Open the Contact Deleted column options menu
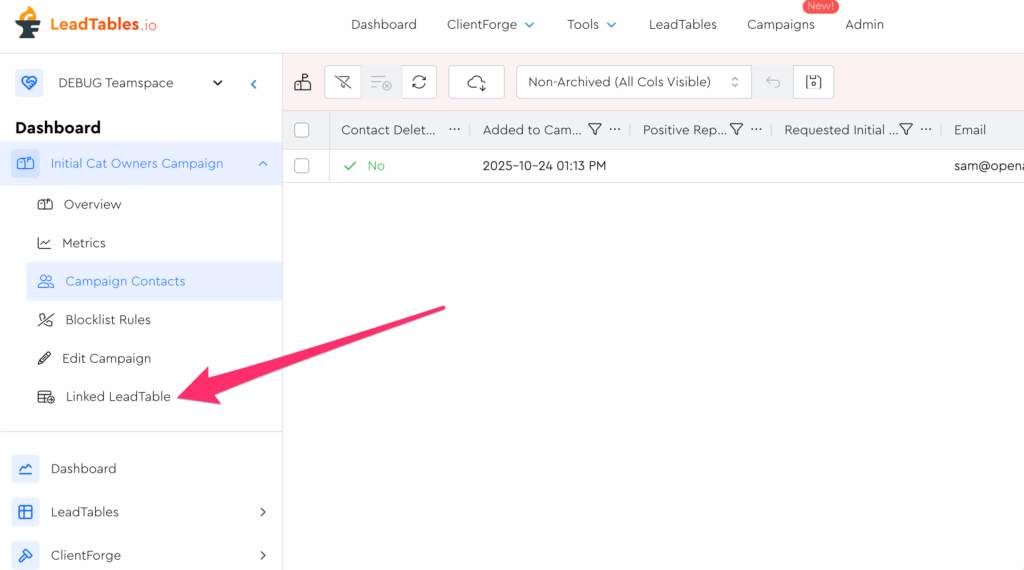This screenshot has width=1024, height=570. [x=455, y=130]
